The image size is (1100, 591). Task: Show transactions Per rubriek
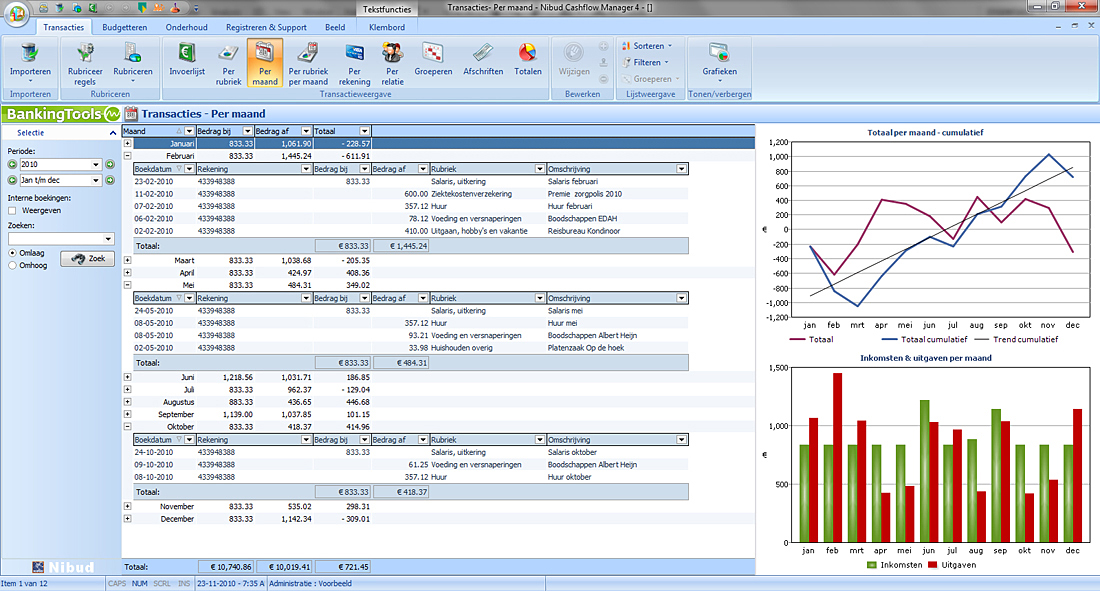228,62
